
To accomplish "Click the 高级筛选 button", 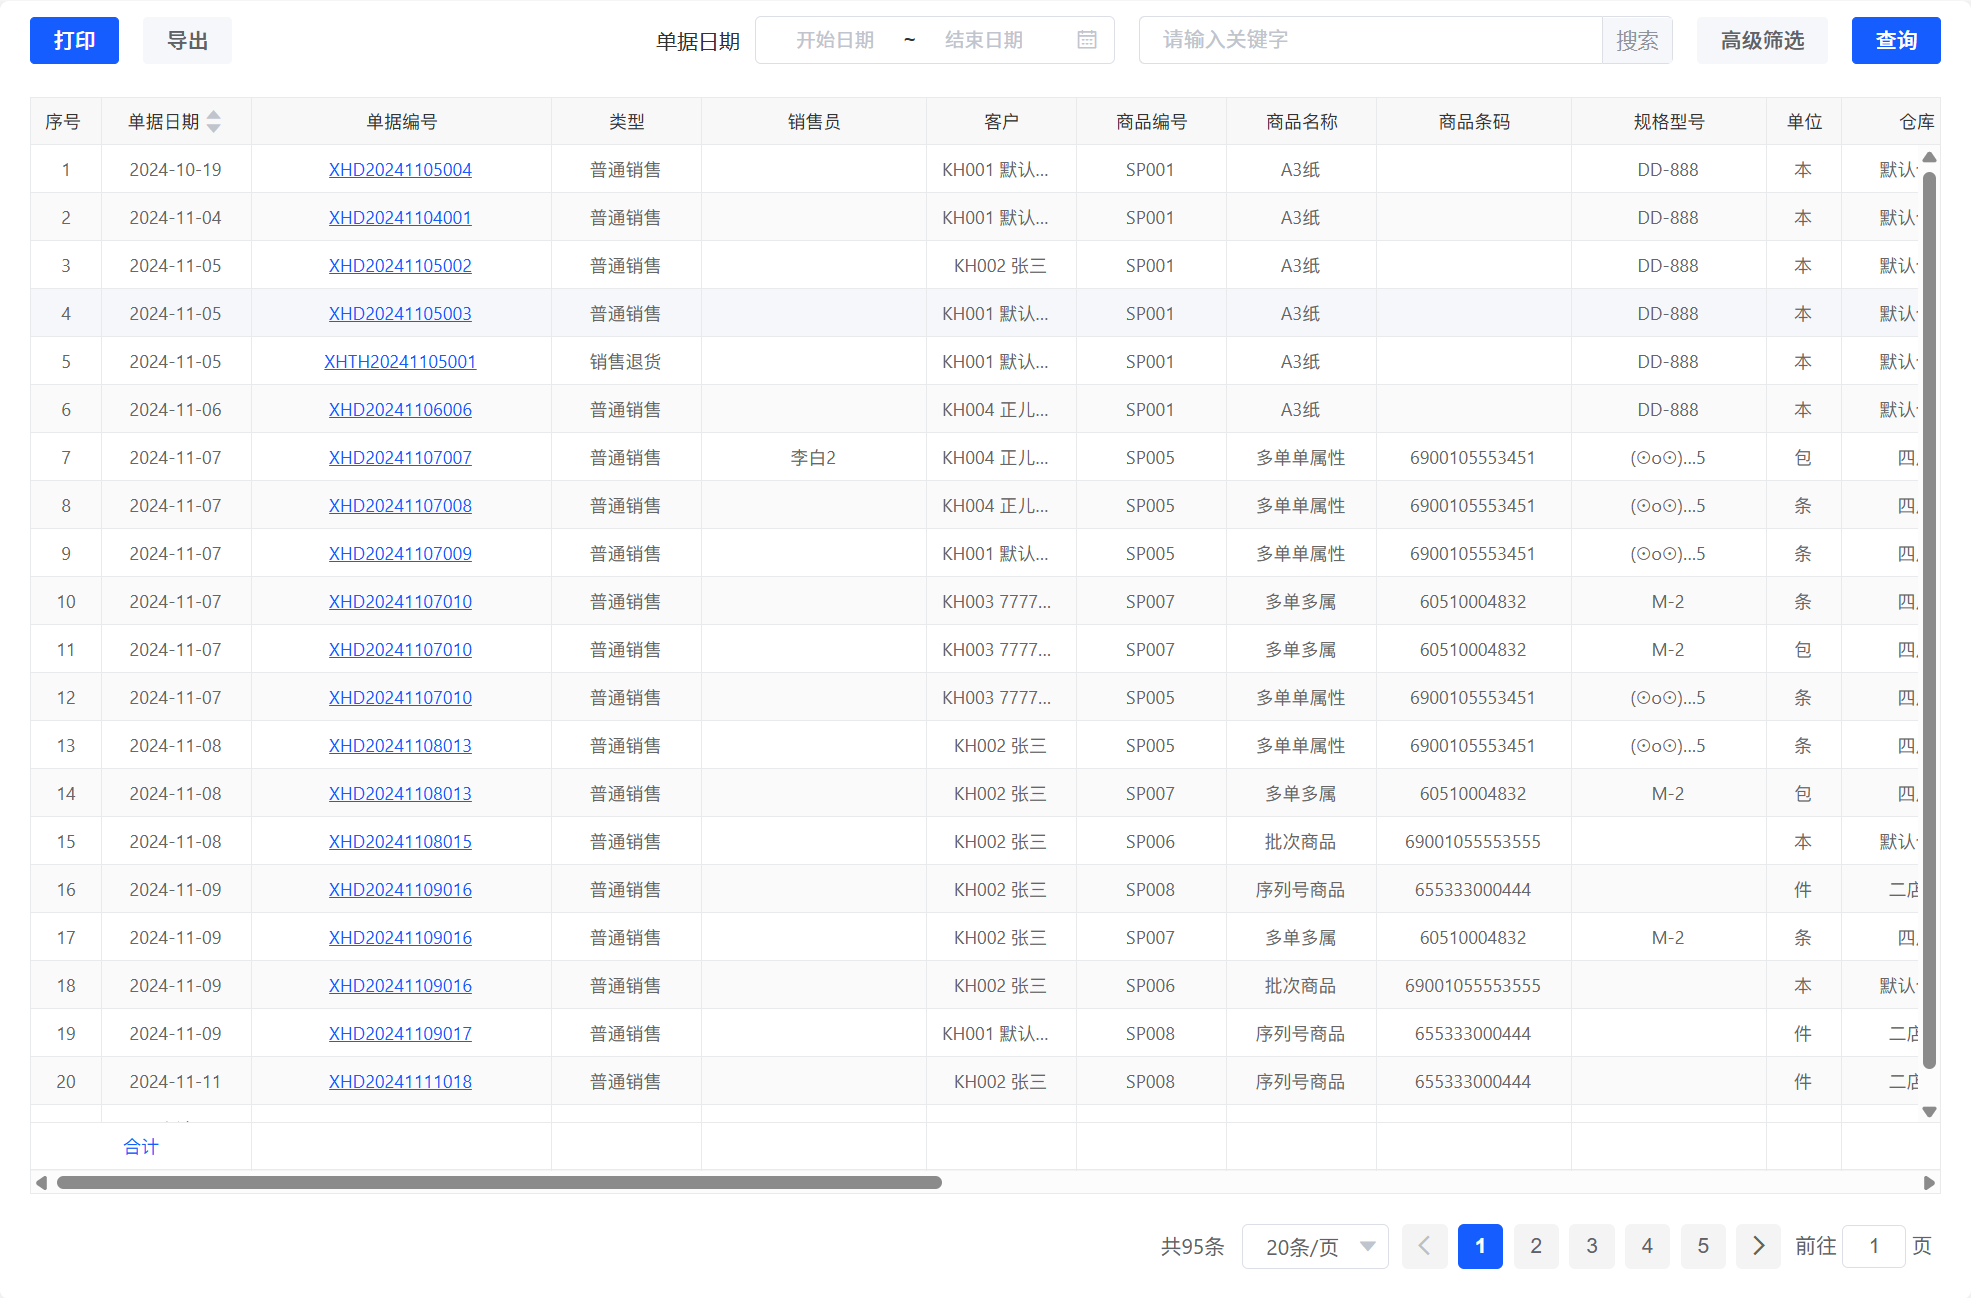I will point(1761,40).
